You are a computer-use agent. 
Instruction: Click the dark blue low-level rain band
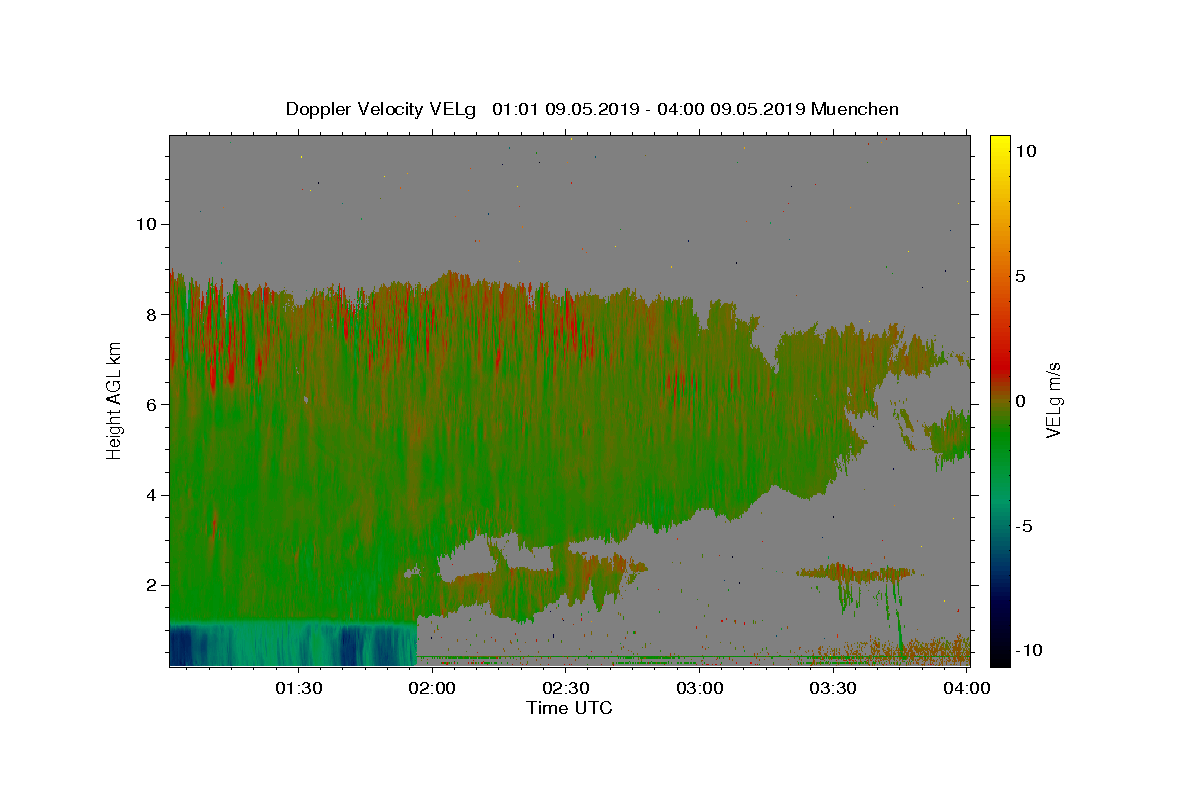292,645
